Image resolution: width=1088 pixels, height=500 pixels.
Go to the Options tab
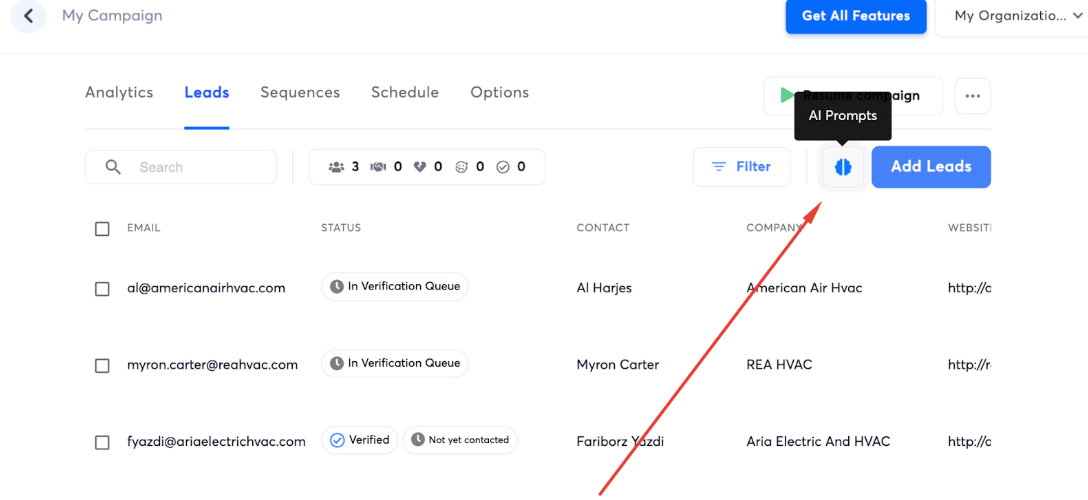click(500, 92)
